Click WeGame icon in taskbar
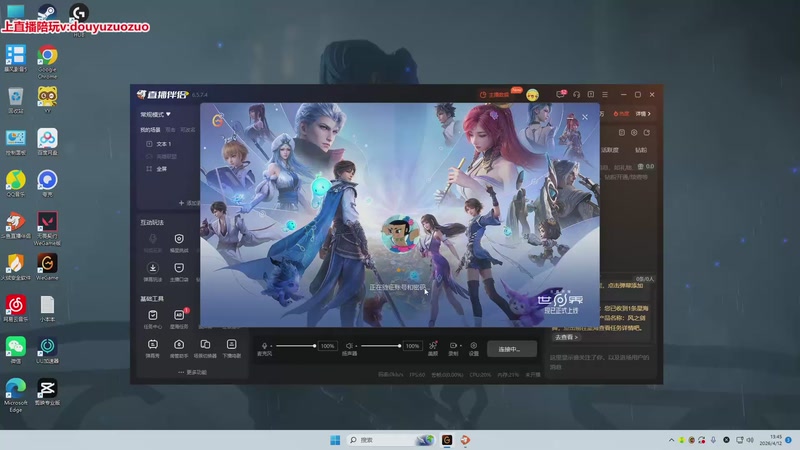 click(447, 440)
